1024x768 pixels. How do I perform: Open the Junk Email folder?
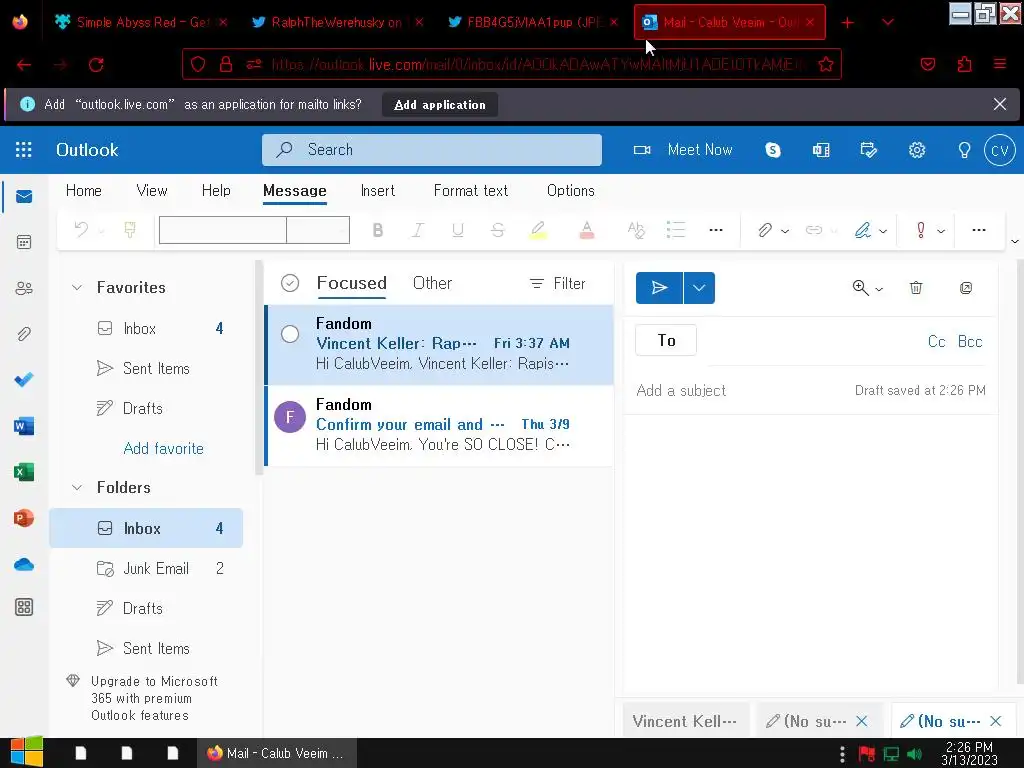click(x=146, y=569)
